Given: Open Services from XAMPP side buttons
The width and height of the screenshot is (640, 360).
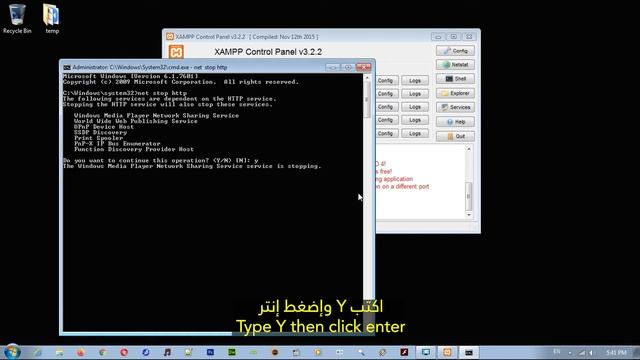Looking at the screenshot, I should click(x=455, y=107).
